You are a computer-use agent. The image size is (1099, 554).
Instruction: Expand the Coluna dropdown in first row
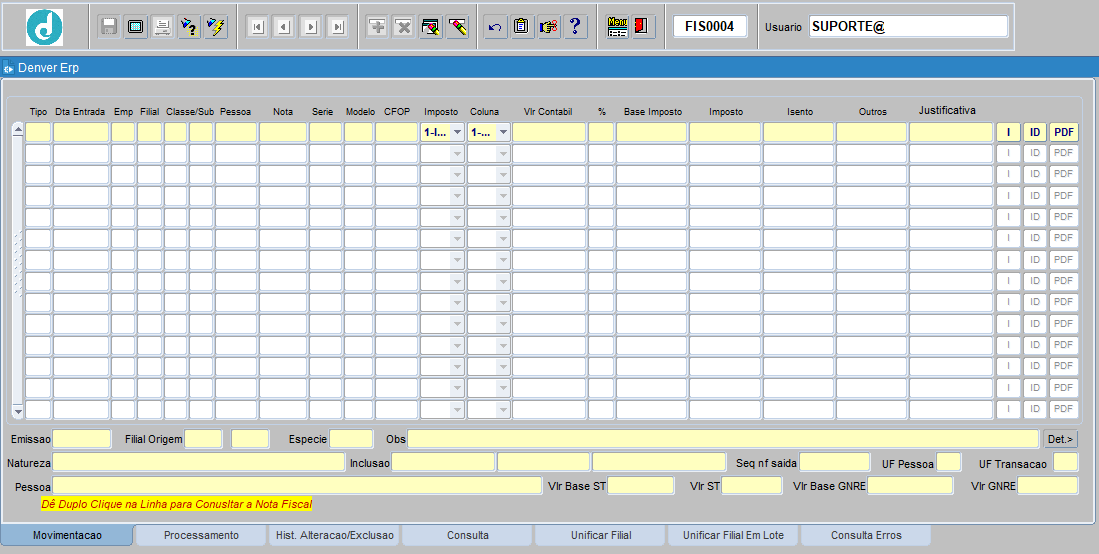click(x=503, y=132)
